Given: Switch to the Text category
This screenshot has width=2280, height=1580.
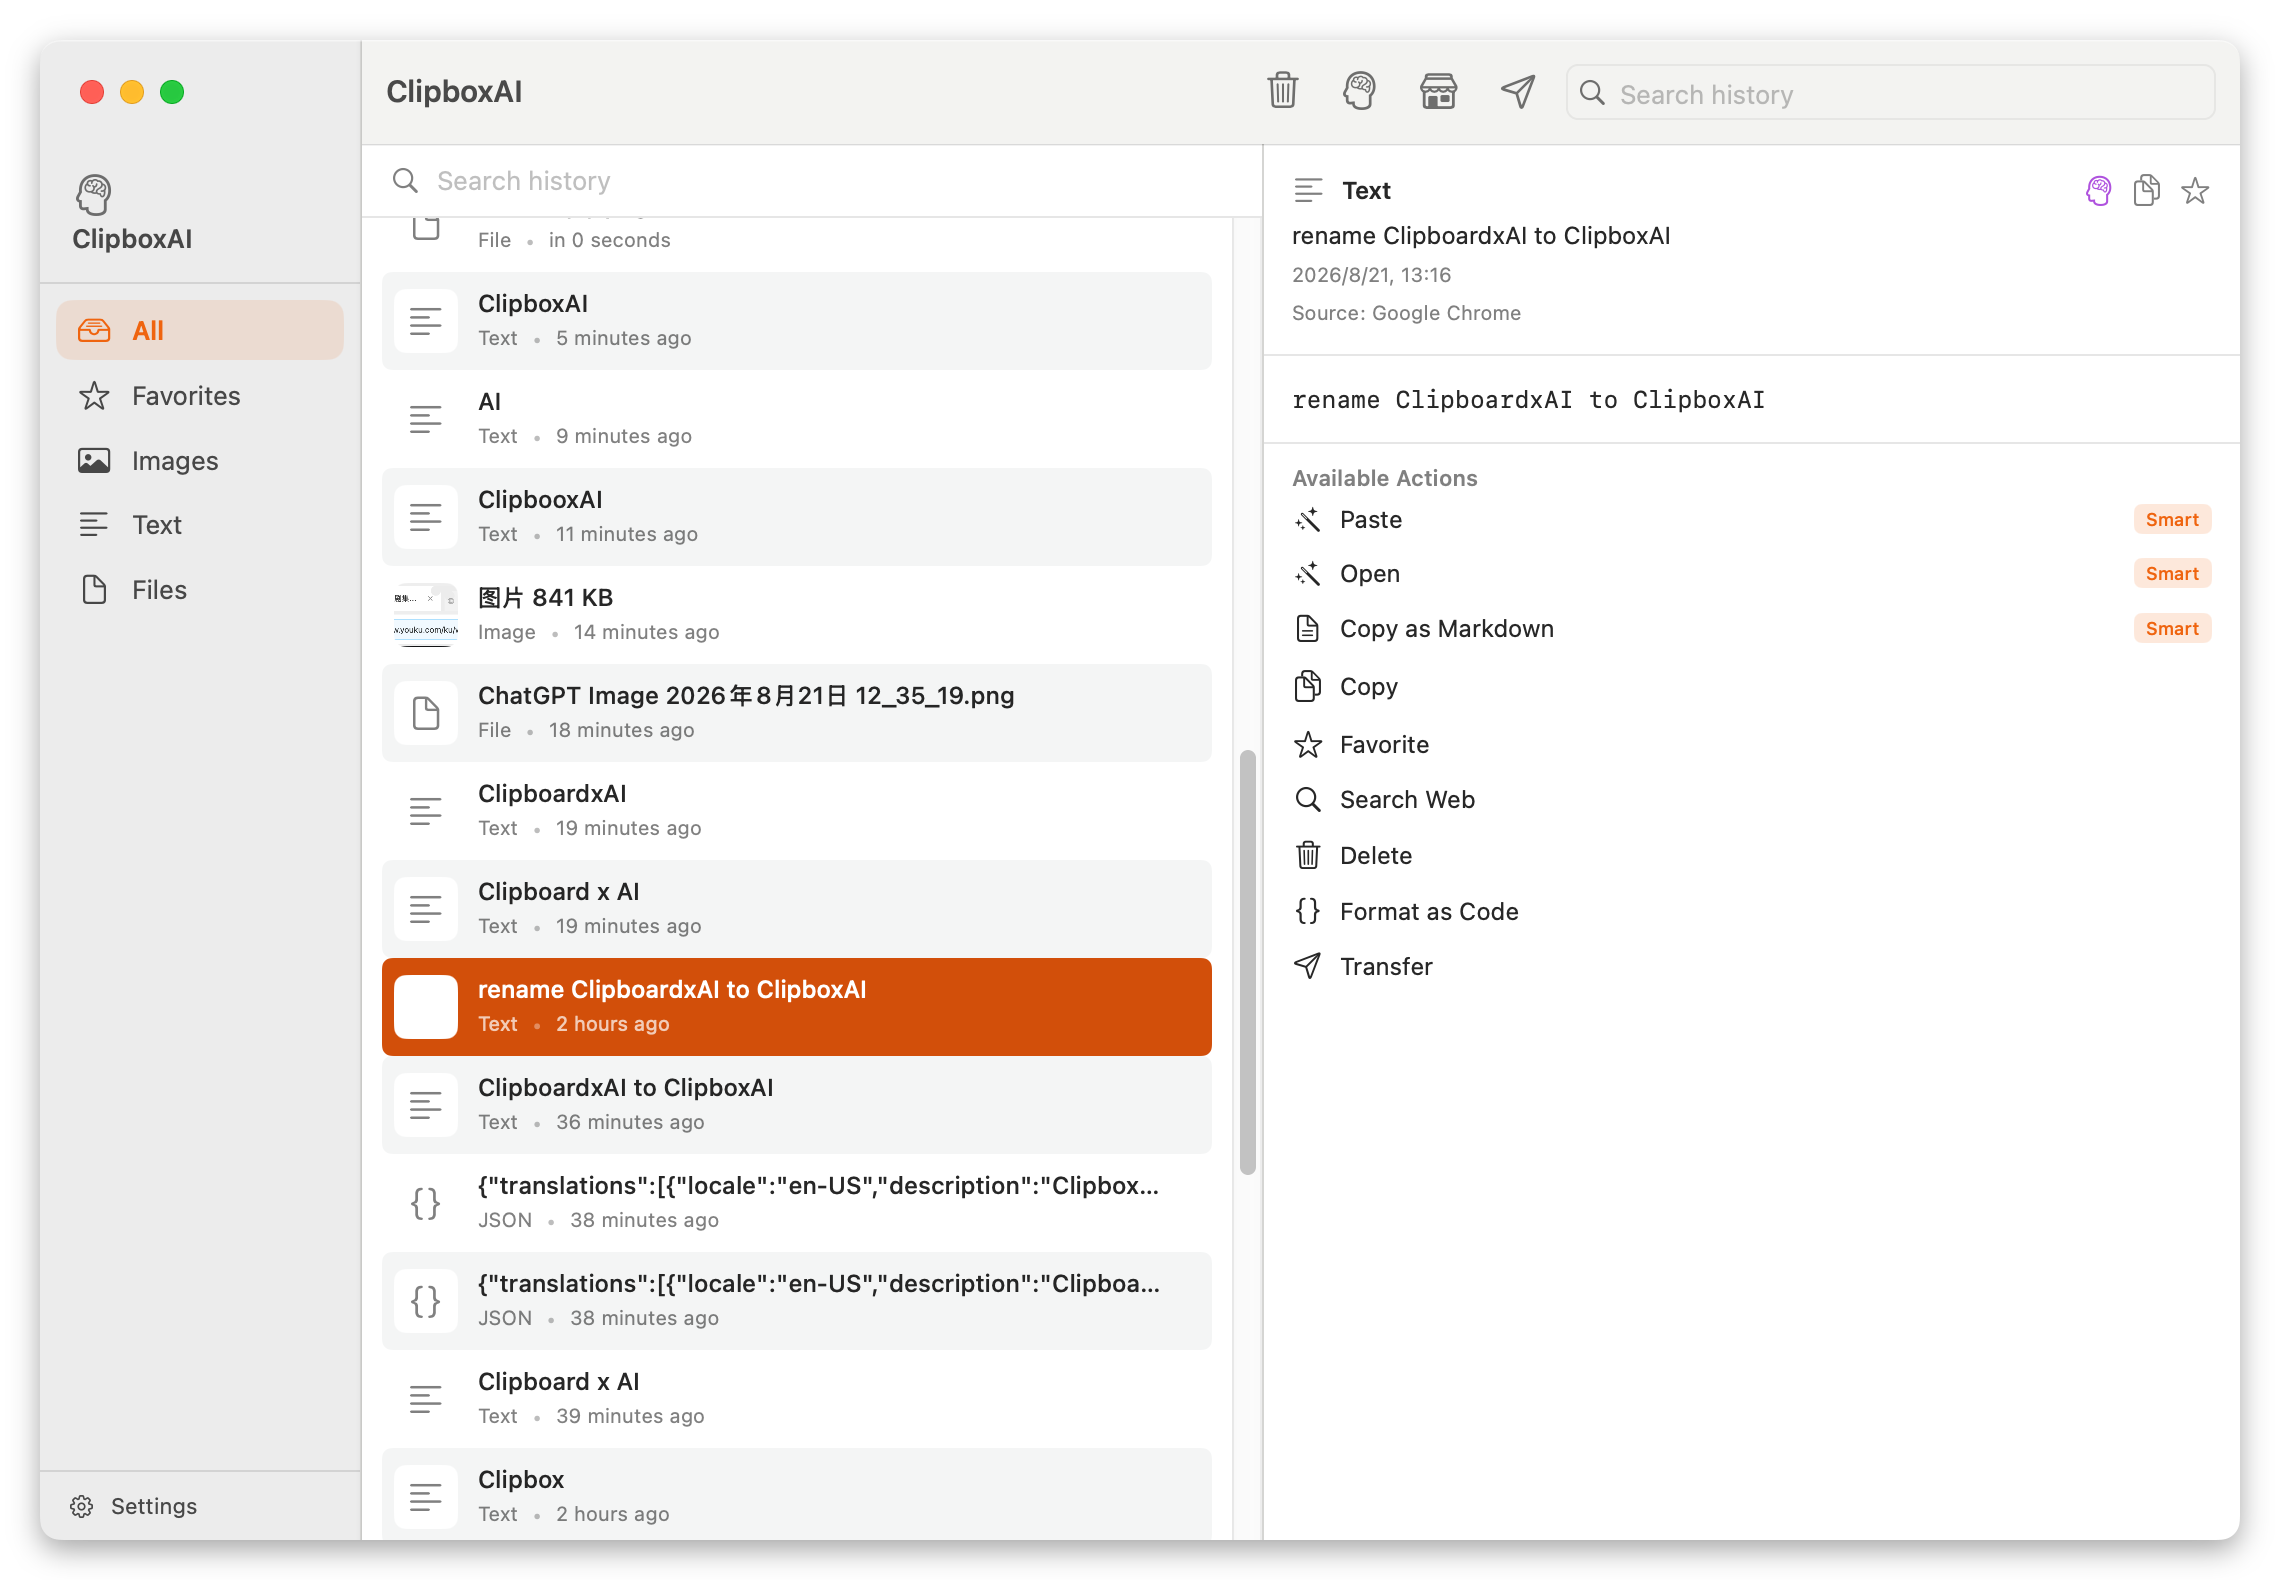Looking at the screenshot, I should (200, 524).
